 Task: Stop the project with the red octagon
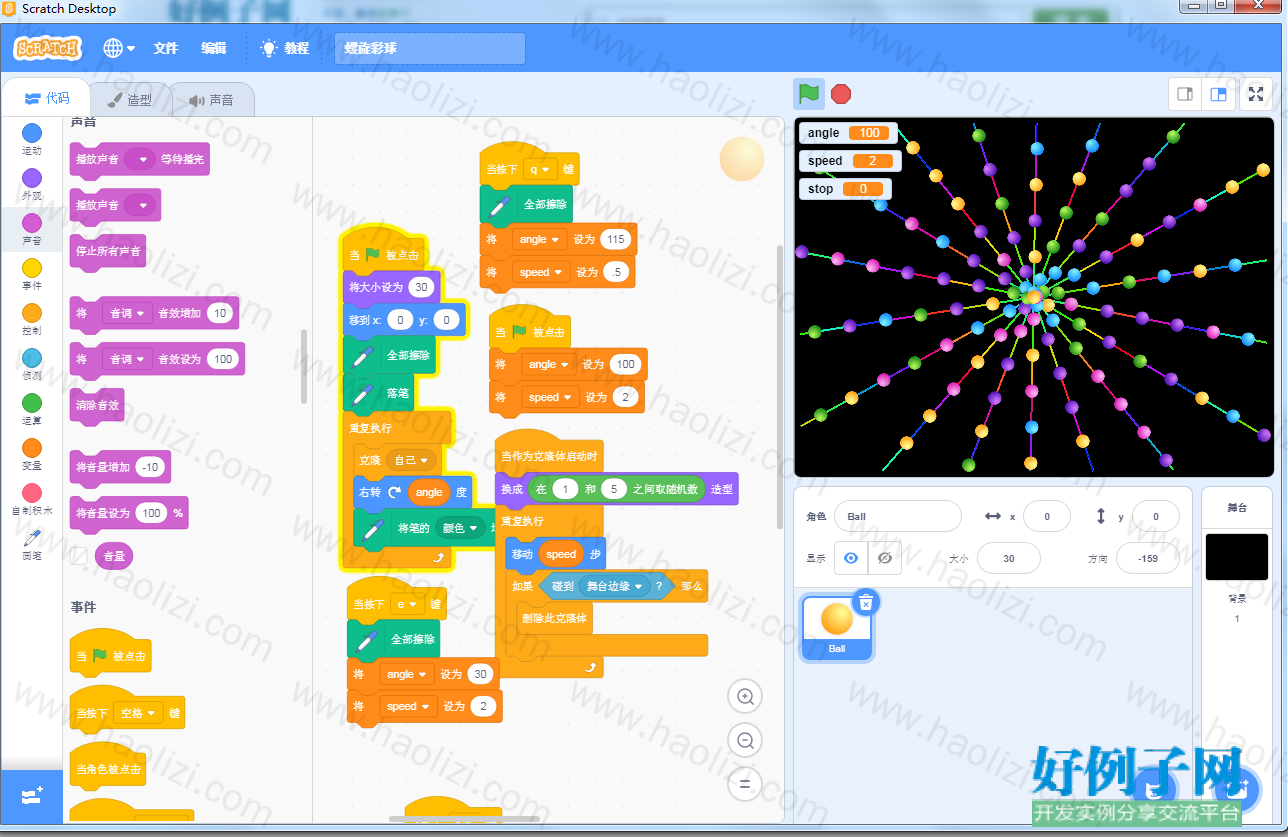pyautogui.click(x=841, y=94)
